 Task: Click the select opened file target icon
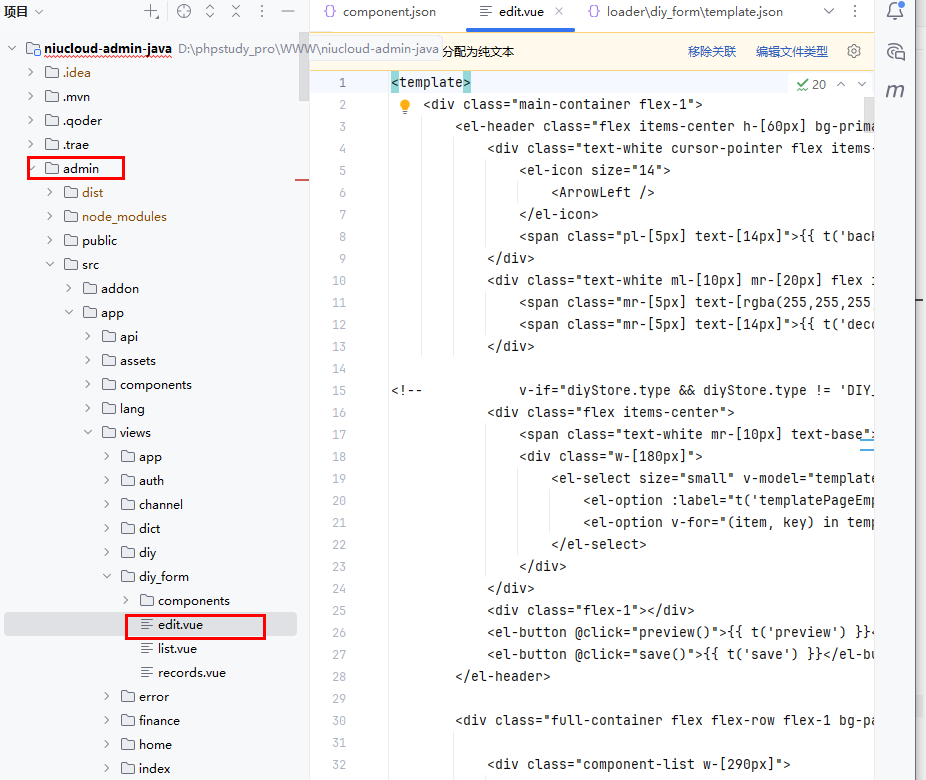coord(183,12)
